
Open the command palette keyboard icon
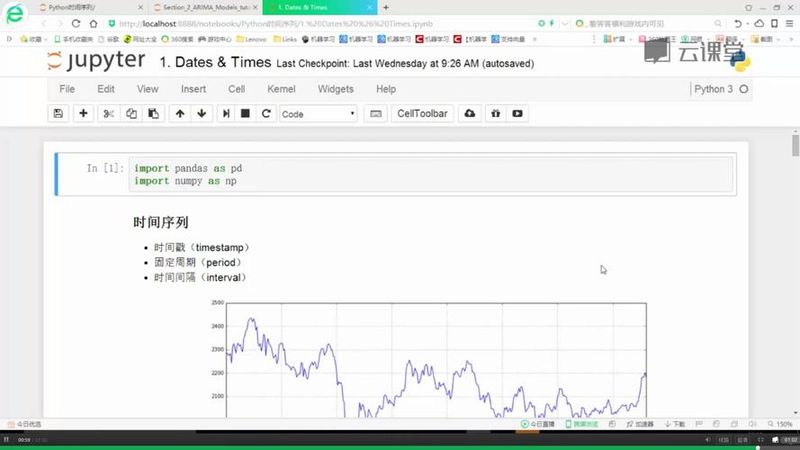click(x=376, y=114)
